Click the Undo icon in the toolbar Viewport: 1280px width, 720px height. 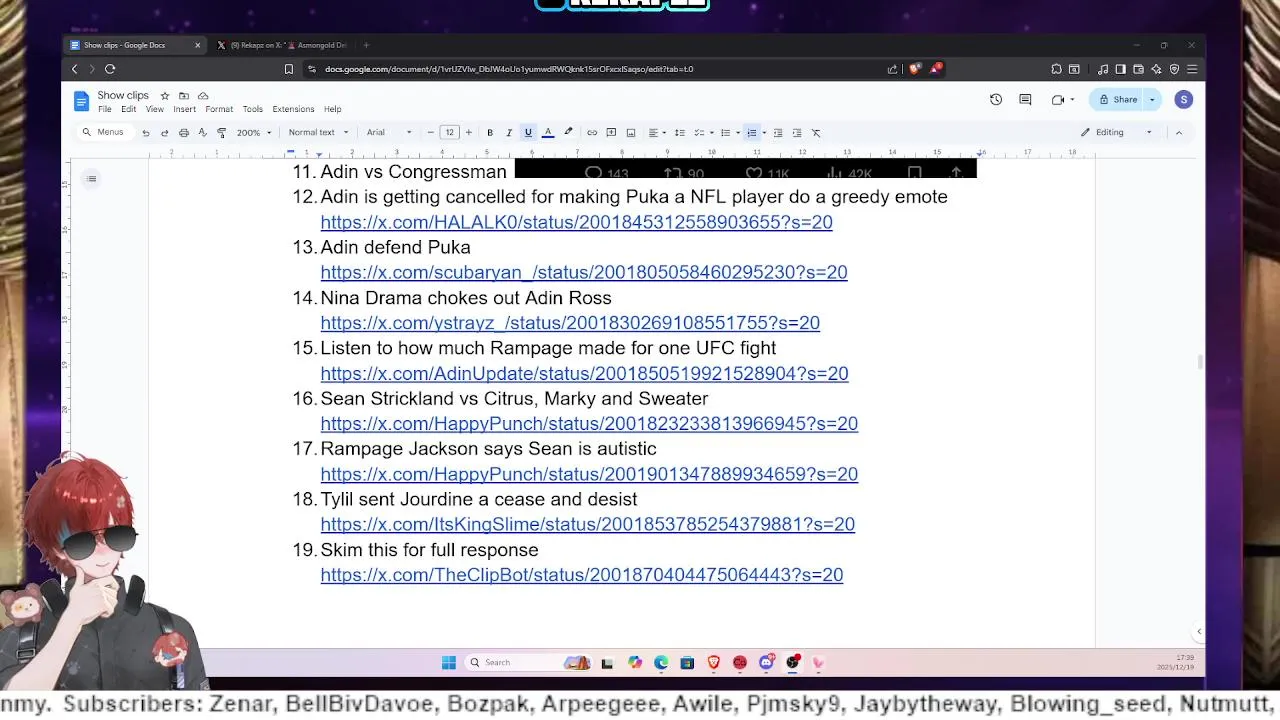(146, 133)
